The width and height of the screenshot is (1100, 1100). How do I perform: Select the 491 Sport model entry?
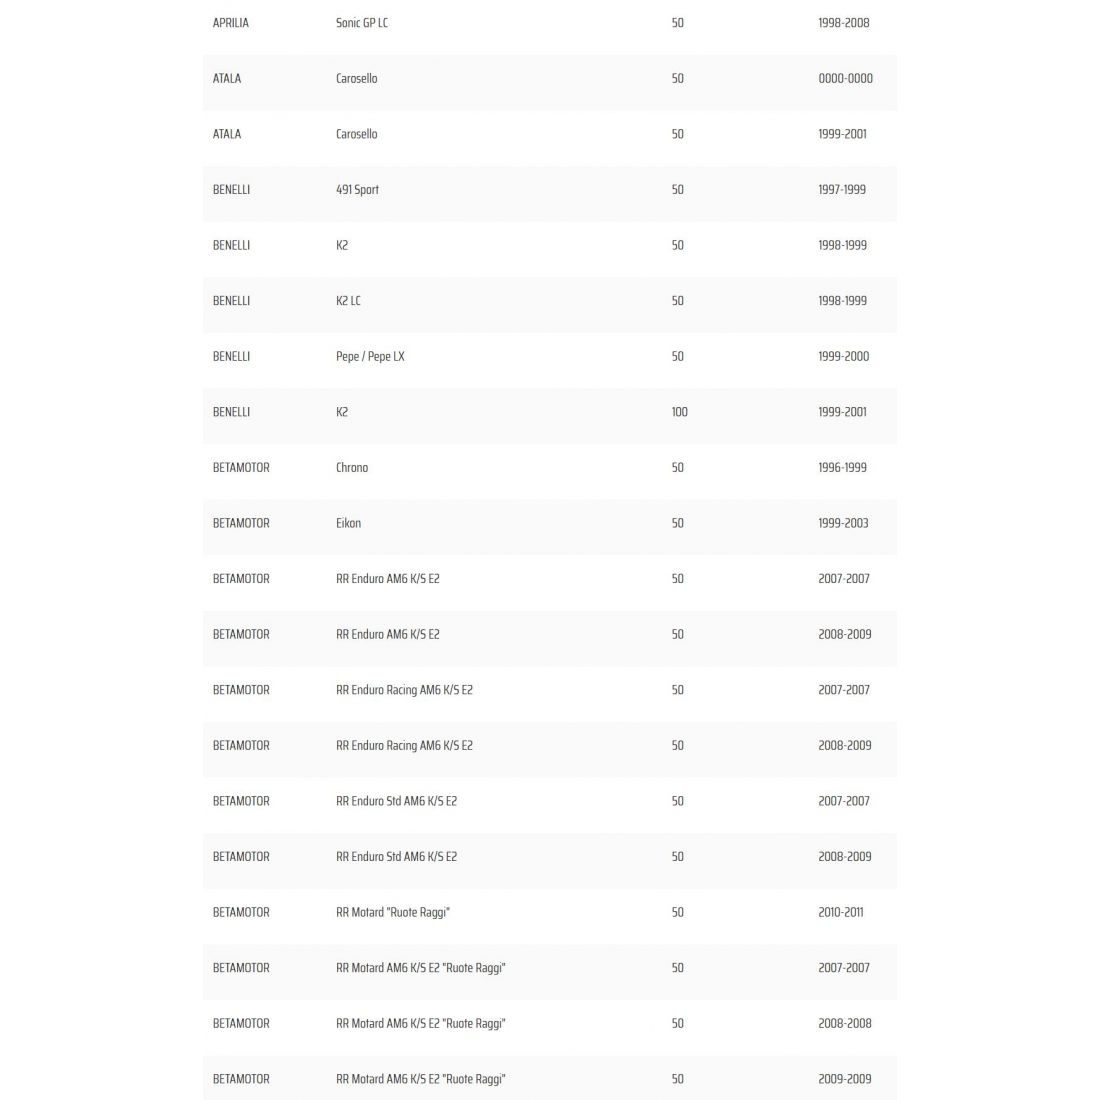tap(357, 189)
